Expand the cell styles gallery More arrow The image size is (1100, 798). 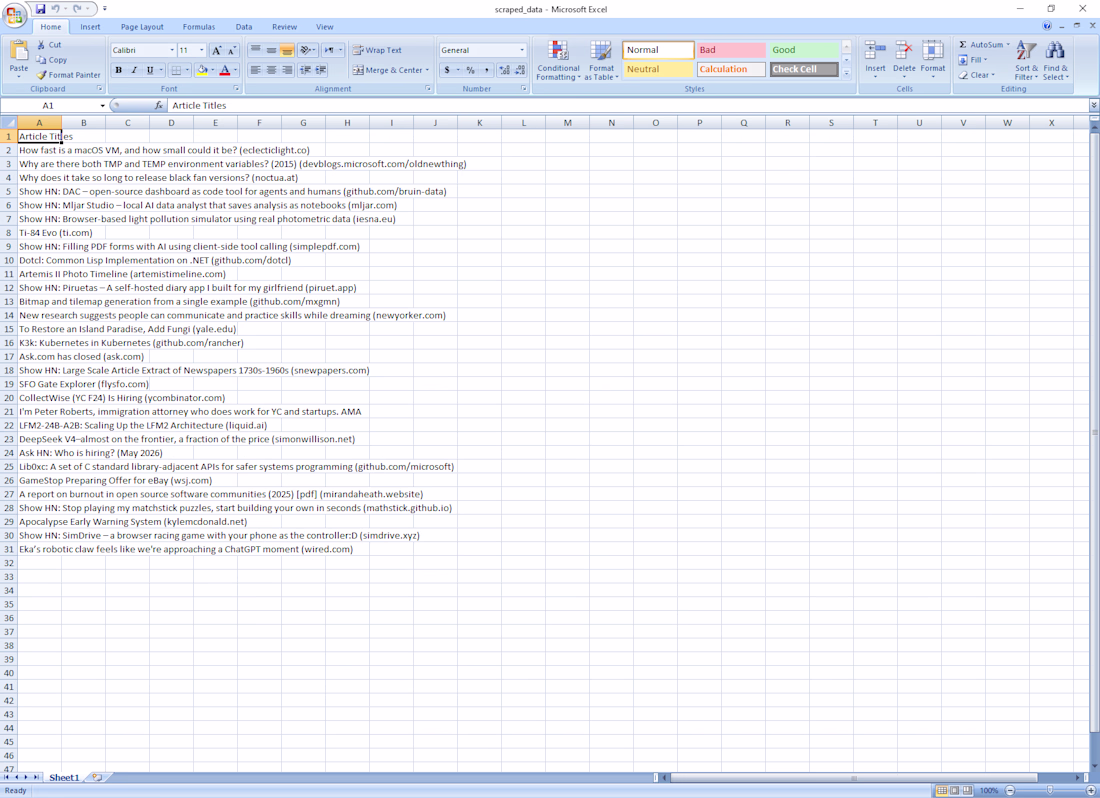click(x=847, y=72)
